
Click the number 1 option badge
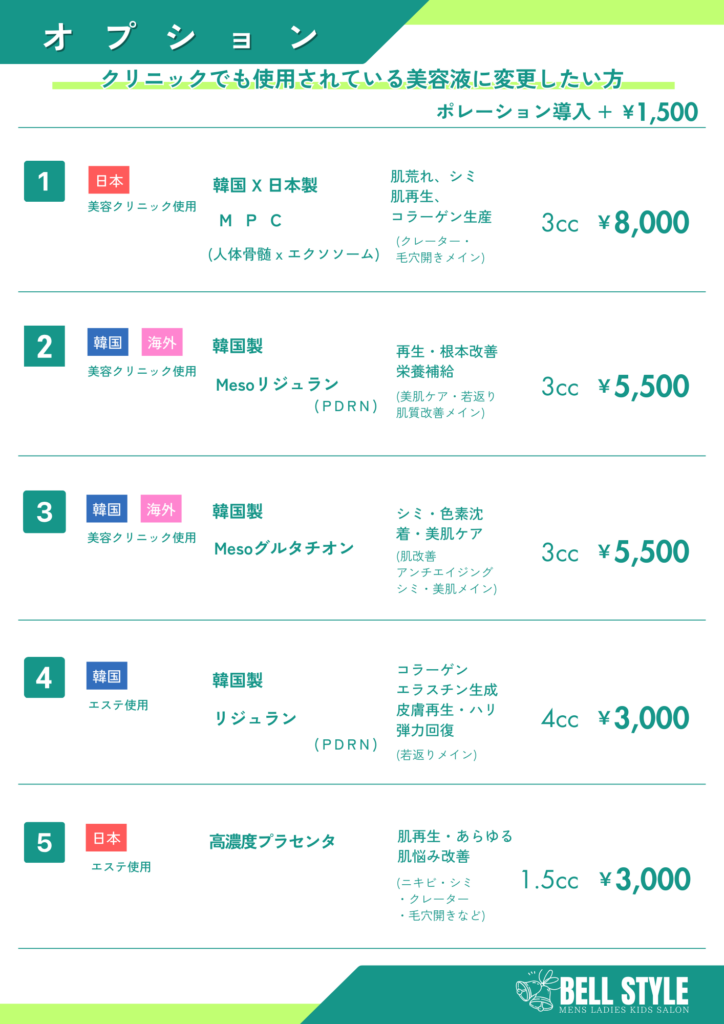44,181
